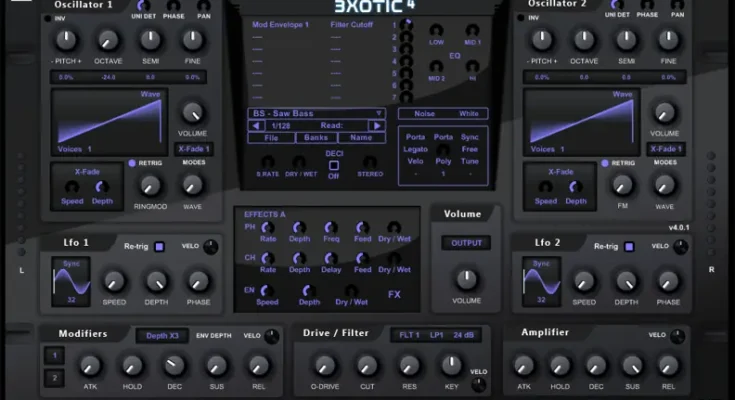Click Oscillator 1 SEMI knob
The image size is (735, 400).
[150, 41]
